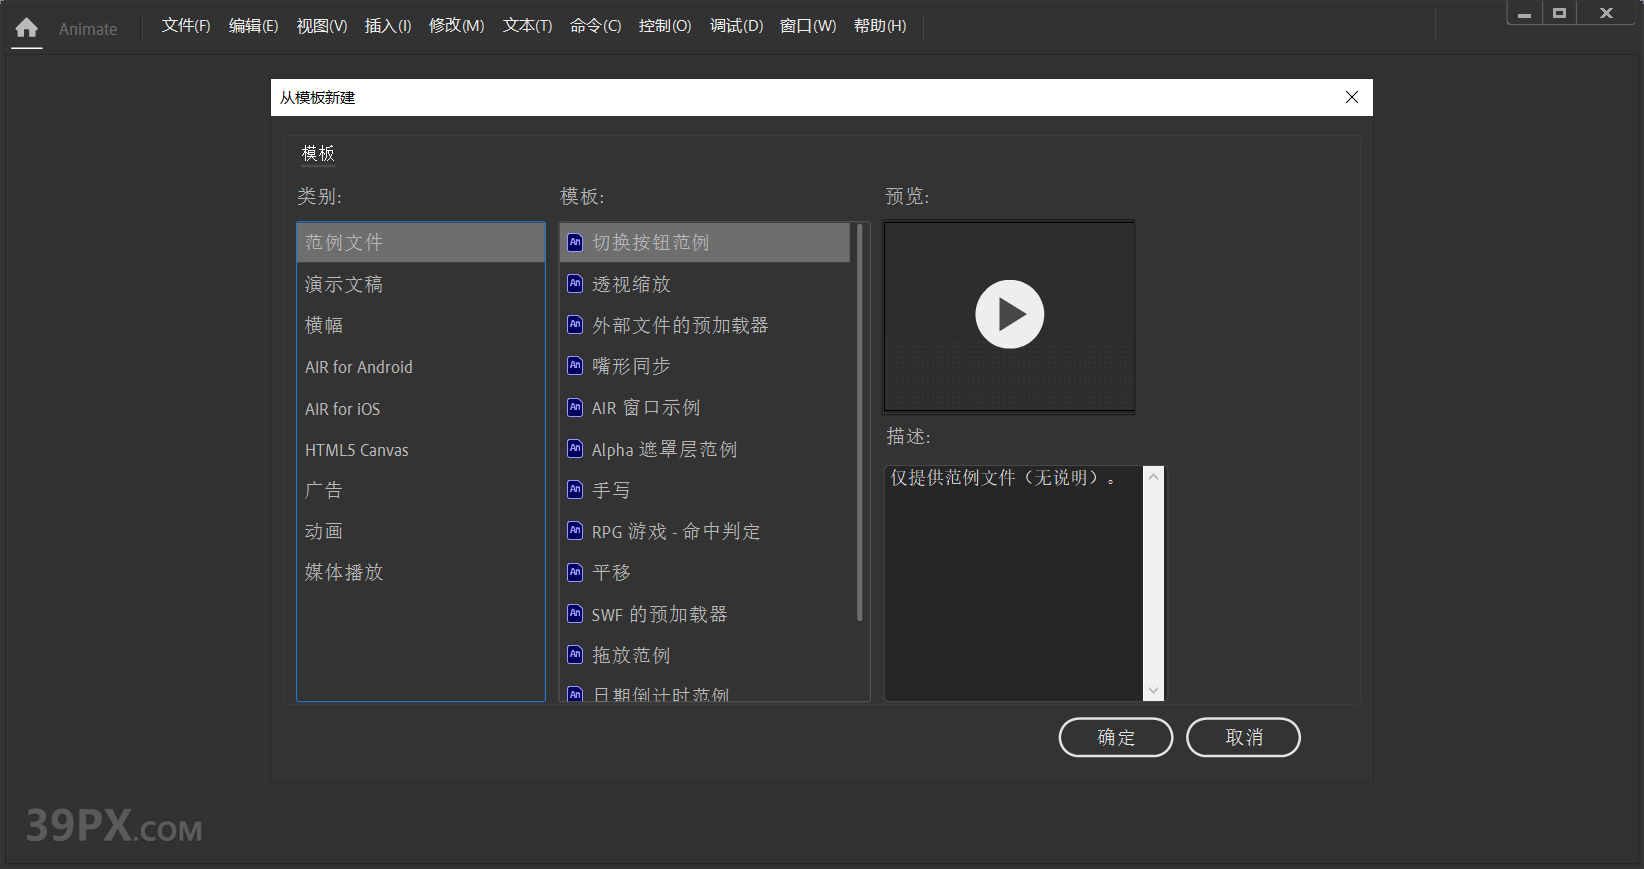Close the 从模板新建 dialog
The width and height of the screenshot is (1644, 869).
pos(1352,97)
